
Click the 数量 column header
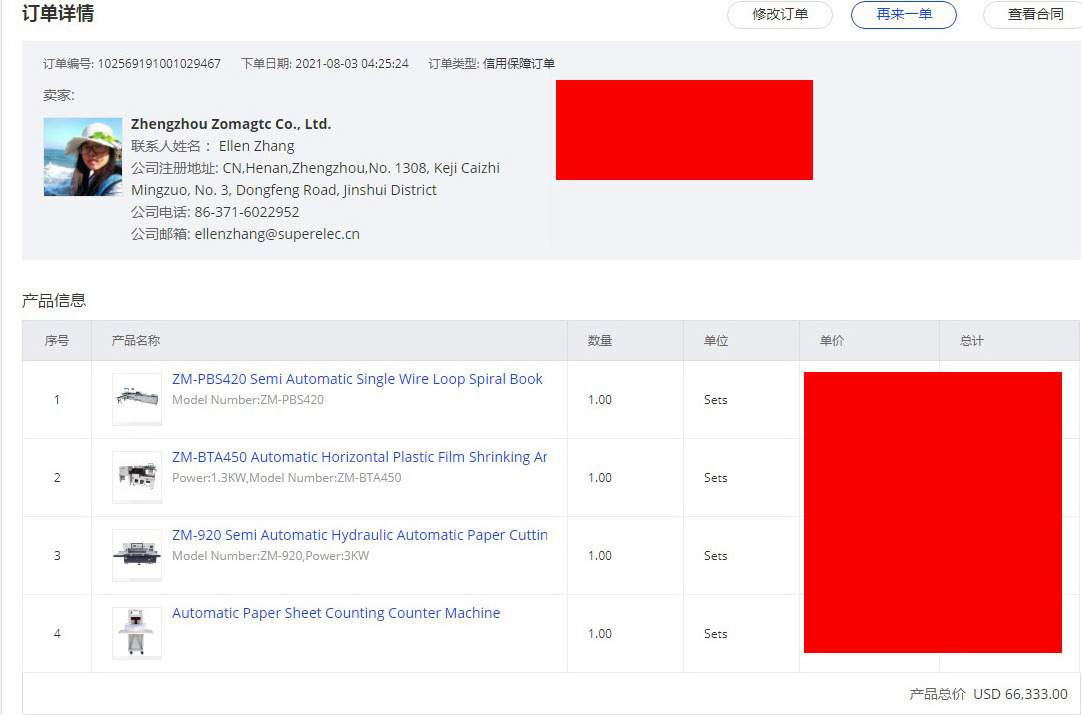click(x=600, y=341)
